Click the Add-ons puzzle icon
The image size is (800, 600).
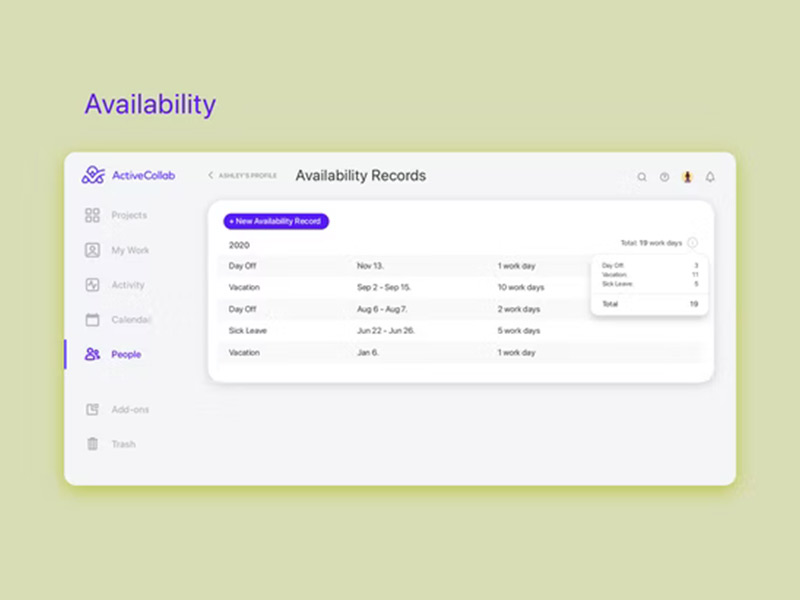point(92,409)
